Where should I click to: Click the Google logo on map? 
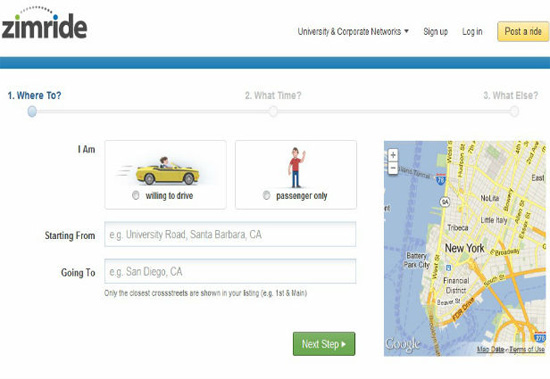pos(403,344)
